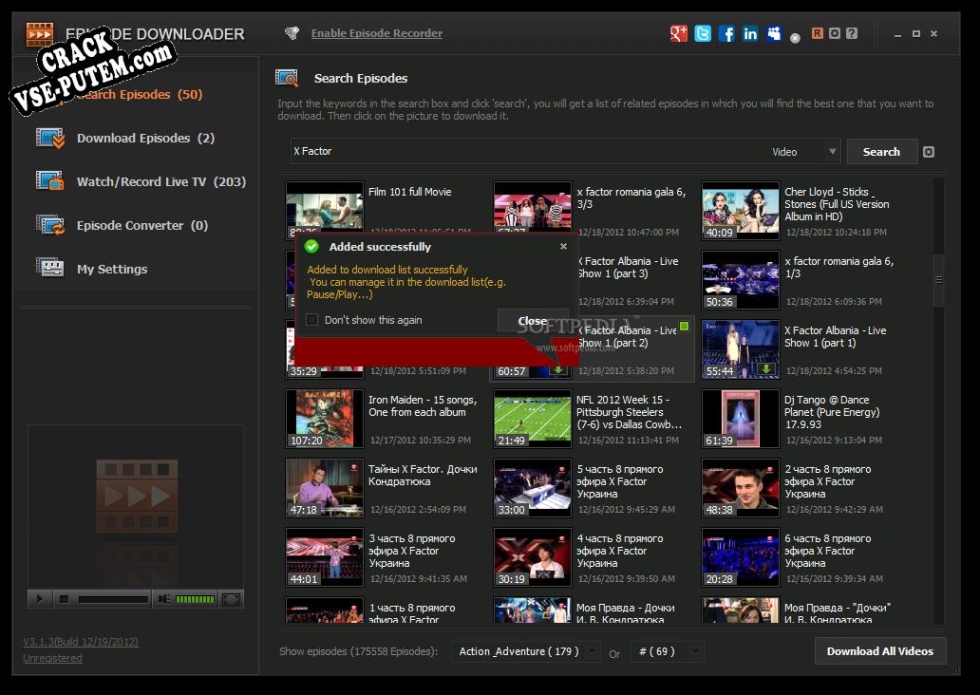Screen dimensions: 980x695
Task: Share via the Google+ icon
Action: [x=679, y=33]
